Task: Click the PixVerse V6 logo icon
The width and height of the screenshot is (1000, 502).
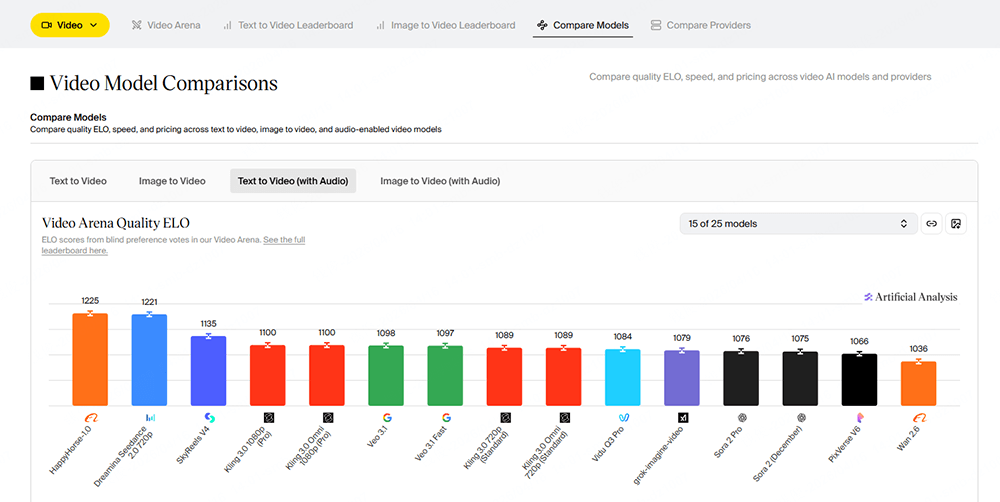Action: [860, 418]
